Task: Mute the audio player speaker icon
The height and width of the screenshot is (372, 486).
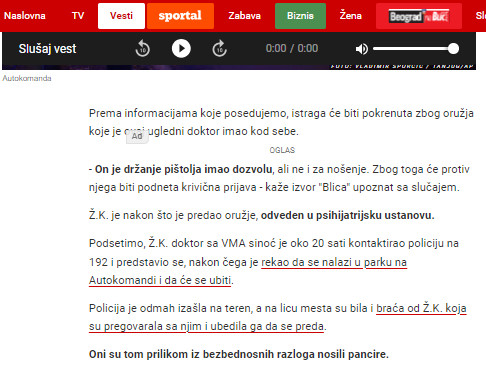Action: tap(362, 49)
